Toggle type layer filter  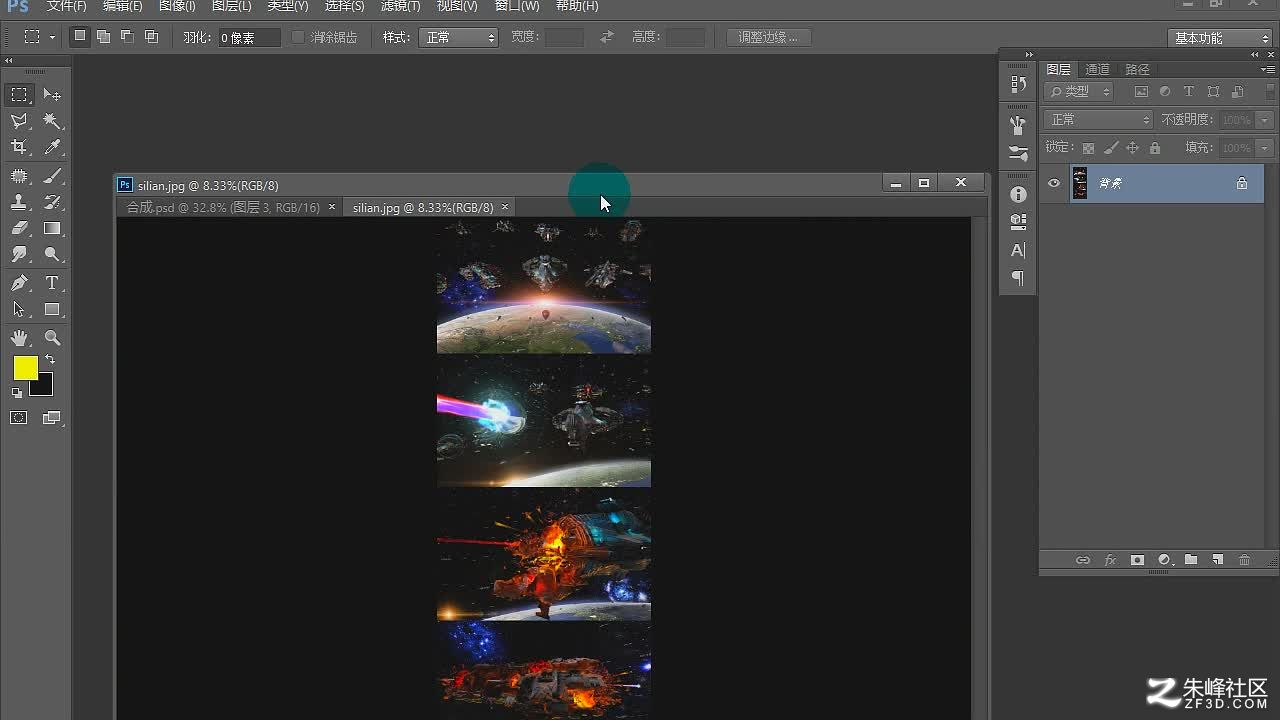pyautogui.click(x=1189, y=91)
